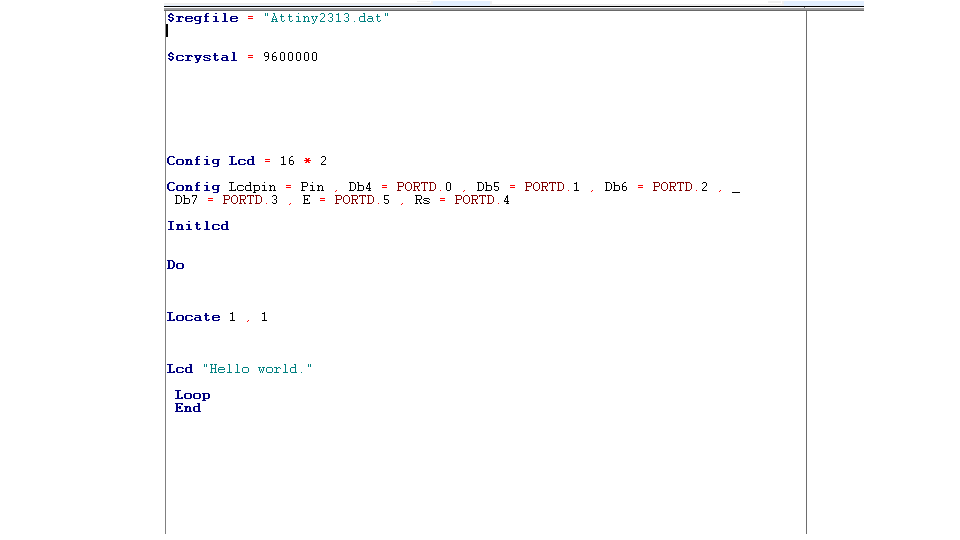
Task: Click PORTD.1 after Db5
Action: [x=552, y=187]
